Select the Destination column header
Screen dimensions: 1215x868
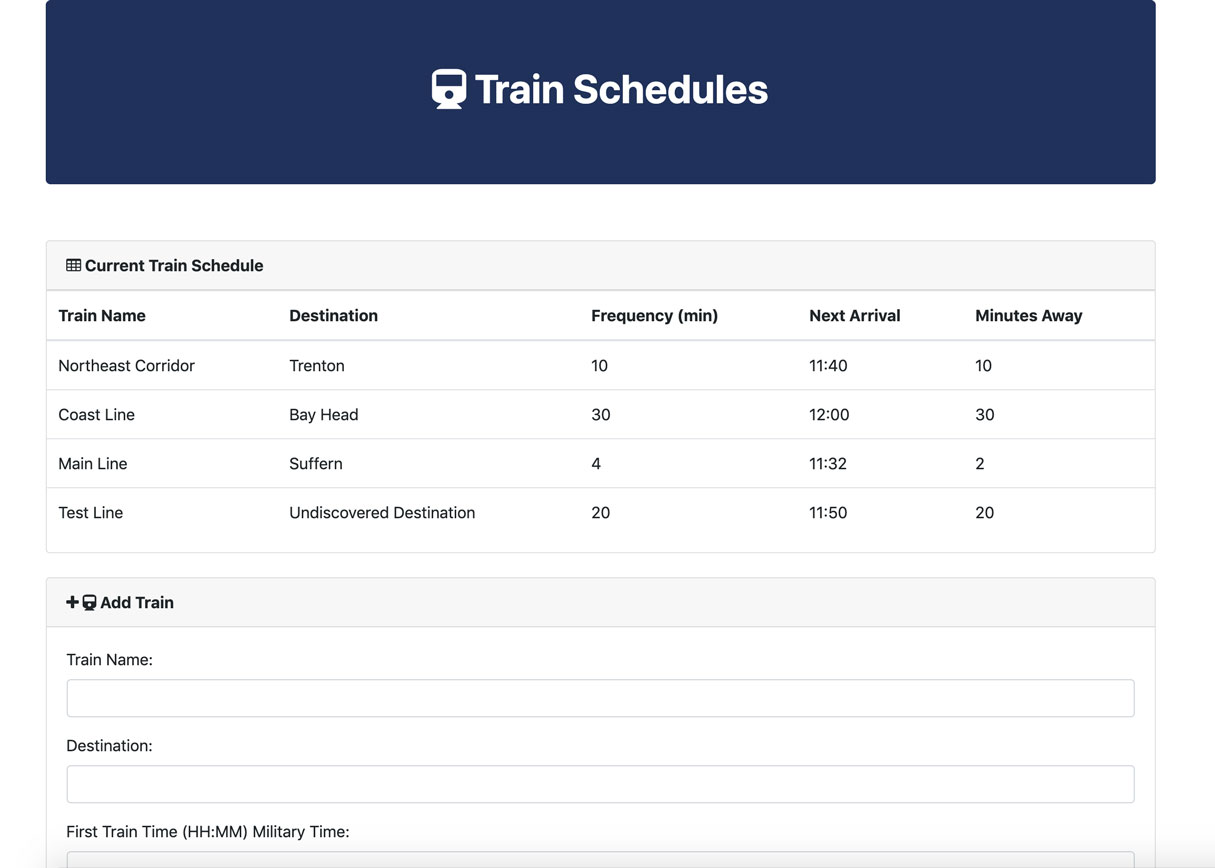(333, 315)
